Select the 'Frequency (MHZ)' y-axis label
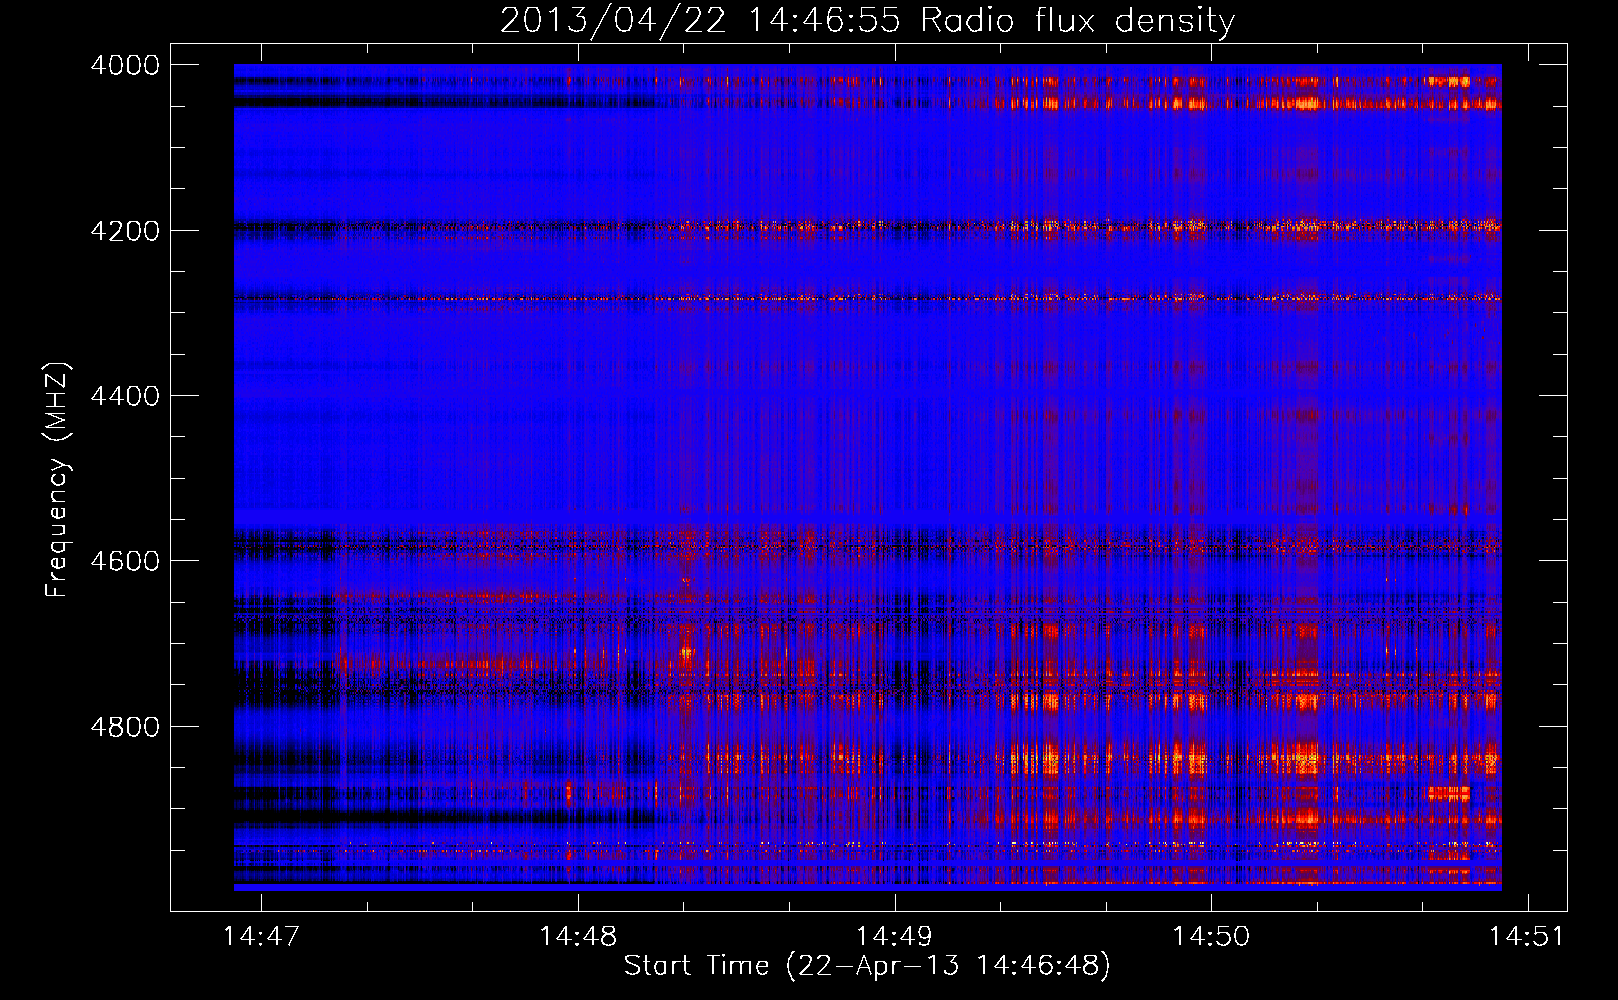The width and height of the screenshot is (1618, 1000). tap(57, 480)
